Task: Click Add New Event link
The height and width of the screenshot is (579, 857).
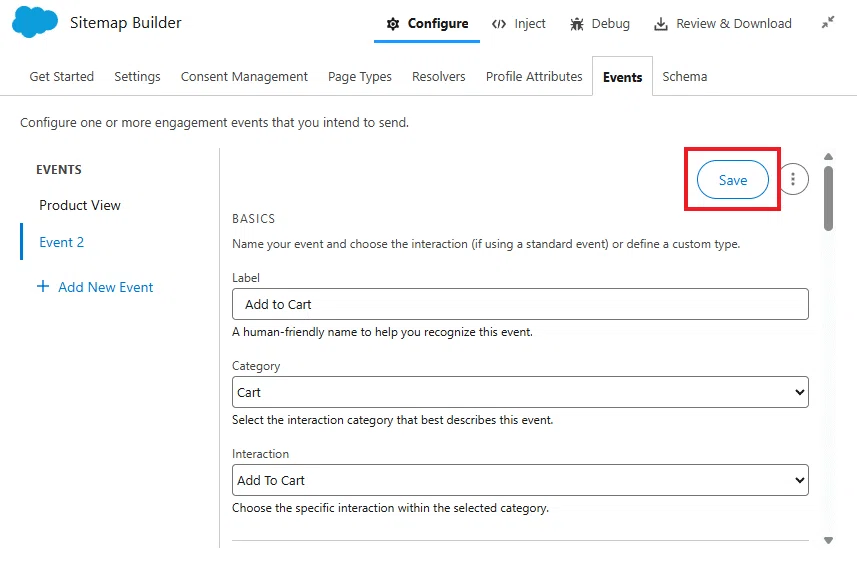Action: pyautogui.click(x=105, y=287)
